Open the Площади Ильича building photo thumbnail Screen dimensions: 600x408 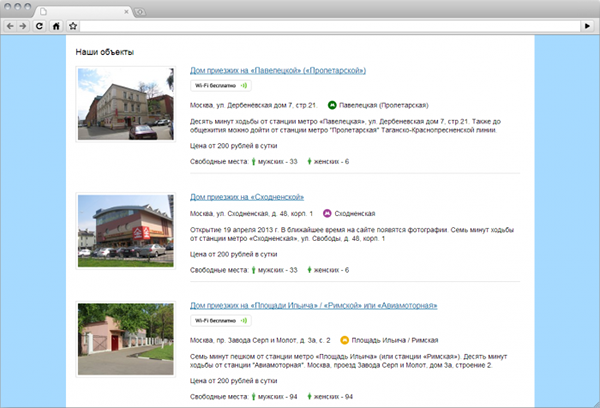126,339
